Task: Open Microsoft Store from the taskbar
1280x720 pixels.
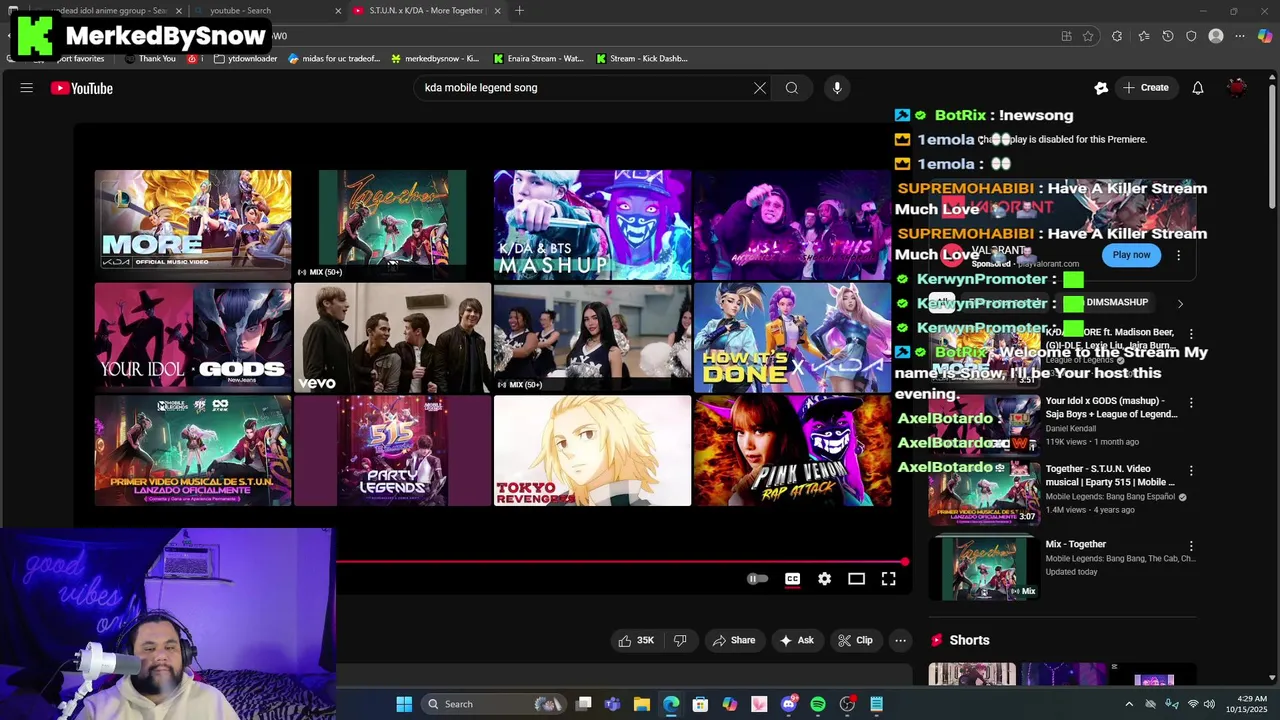Action: (x=700, y=704)
